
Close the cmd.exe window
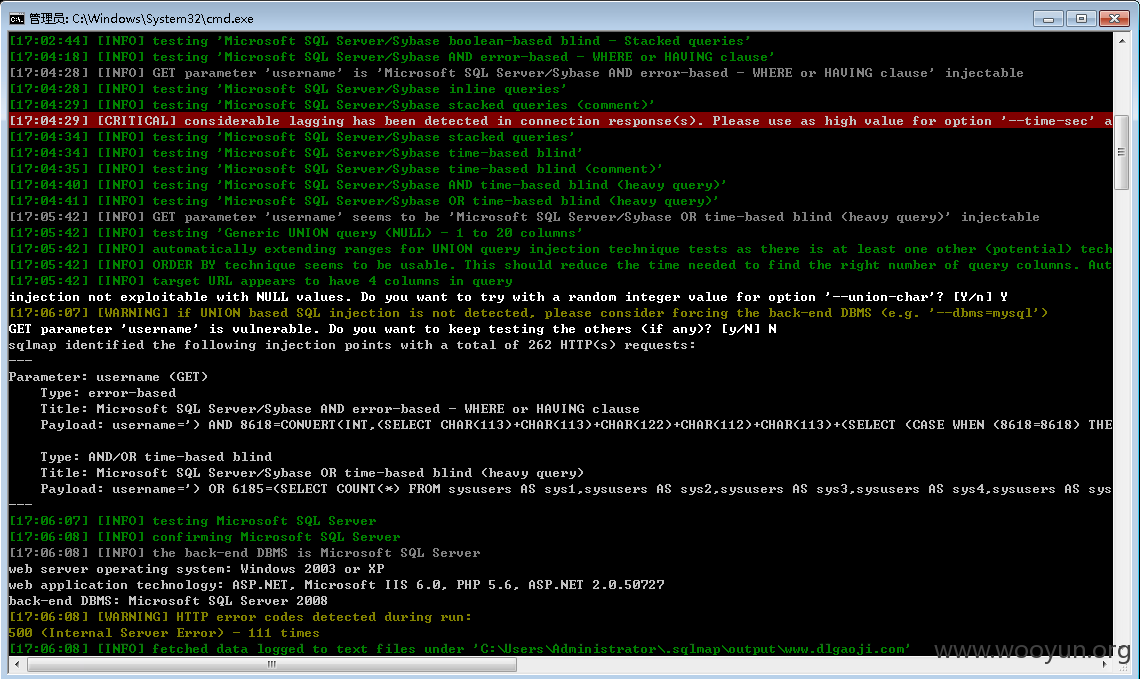click(x=1114, y=19)
